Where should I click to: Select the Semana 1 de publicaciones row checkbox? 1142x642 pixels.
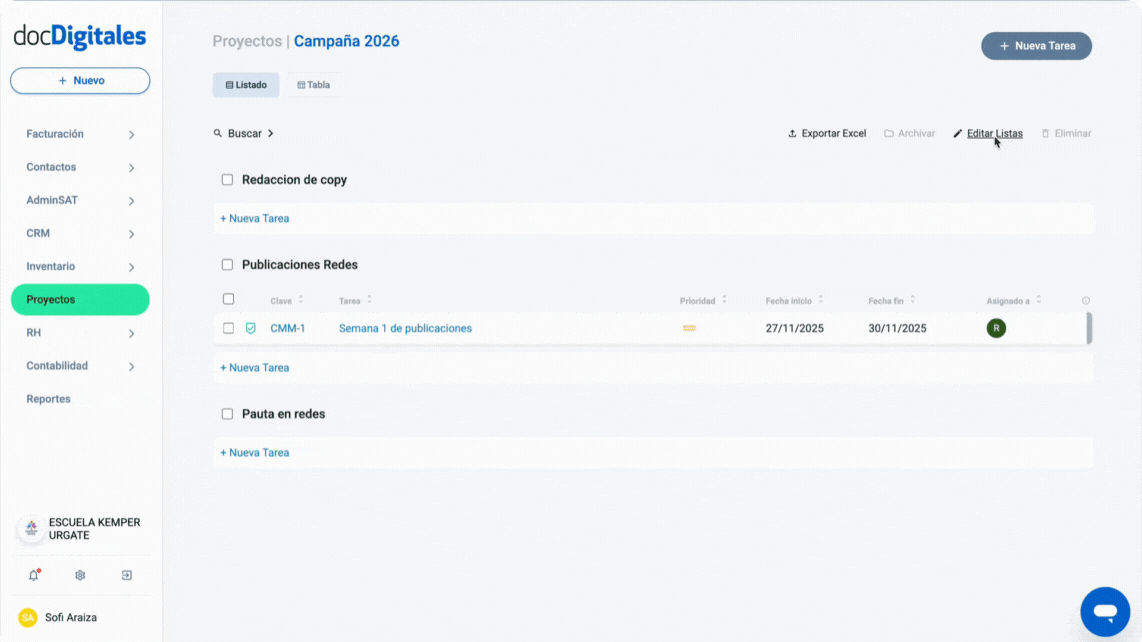pyautogui.click(x=228, y=327)
